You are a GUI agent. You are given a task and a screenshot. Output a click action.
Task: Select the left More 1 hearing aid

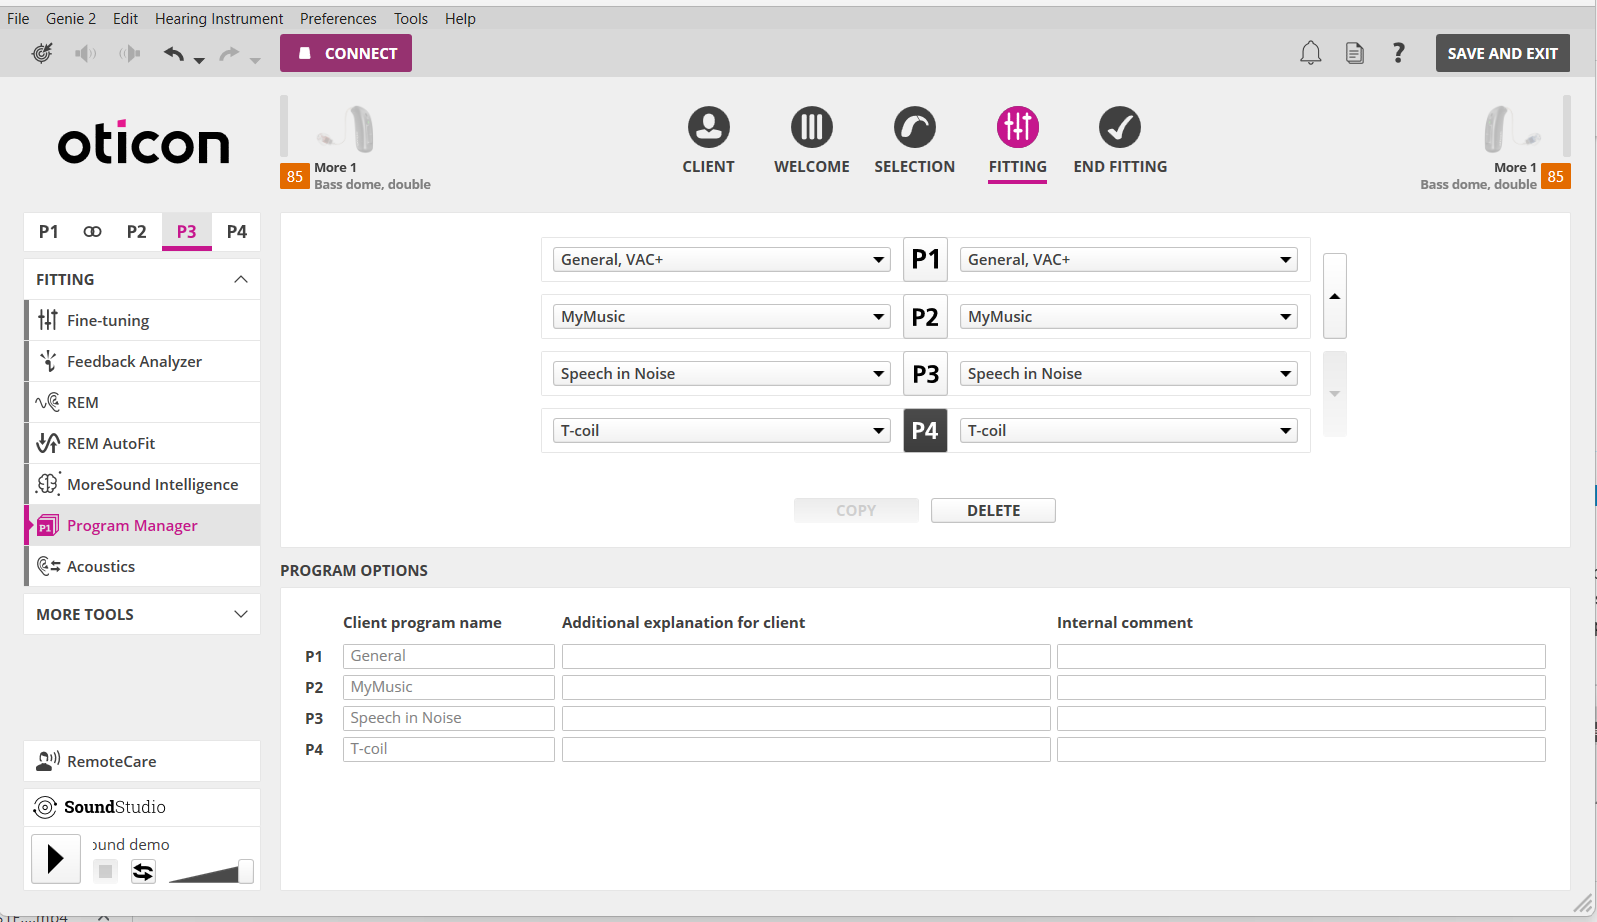point(346,130)
